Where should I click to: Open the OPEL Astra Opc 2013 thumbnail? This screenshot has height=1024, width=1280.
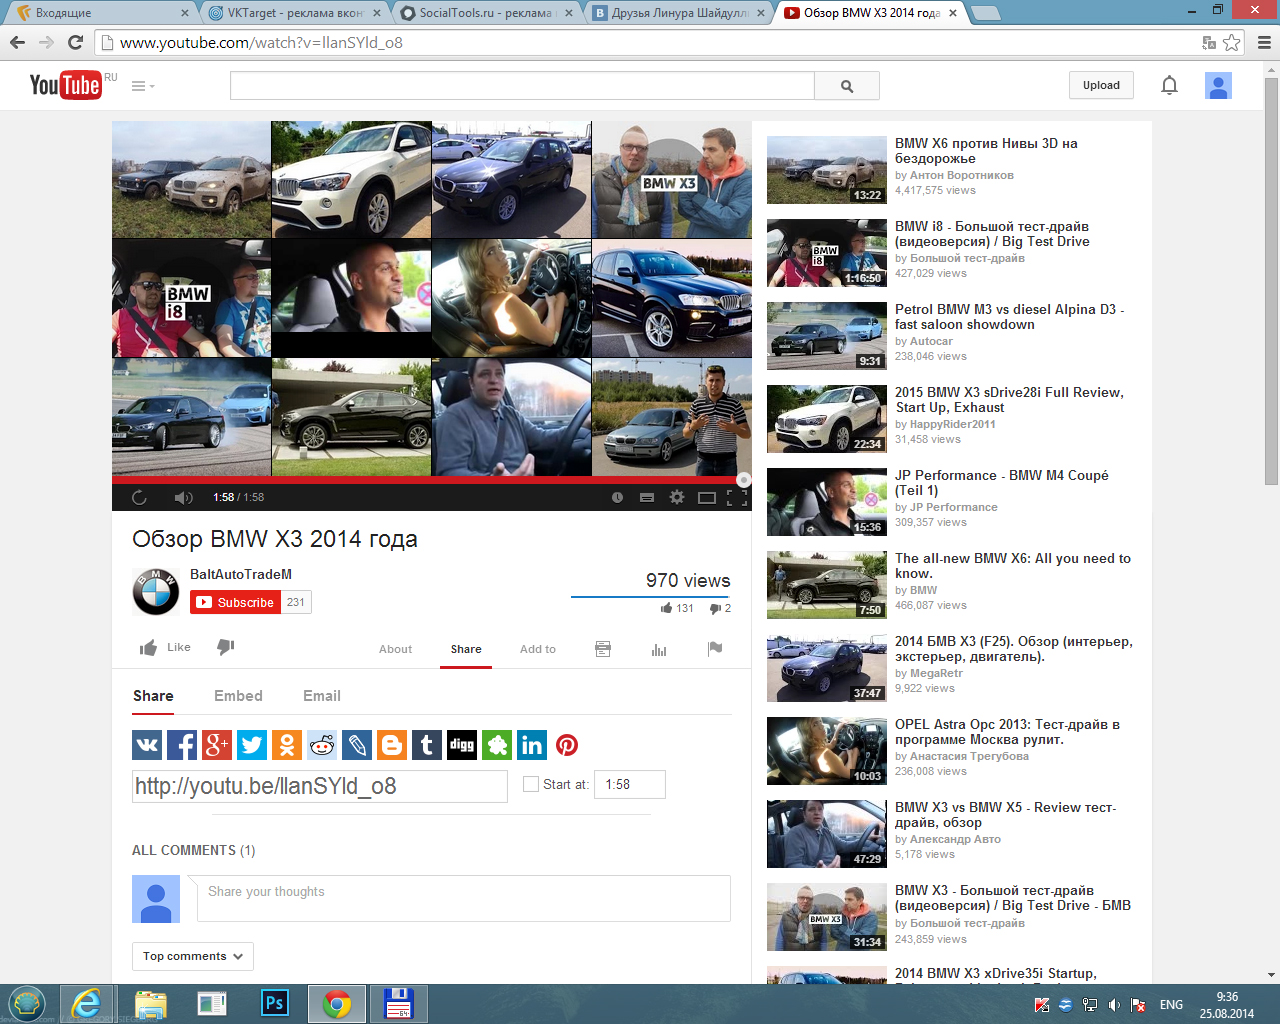tap(827, 751)
